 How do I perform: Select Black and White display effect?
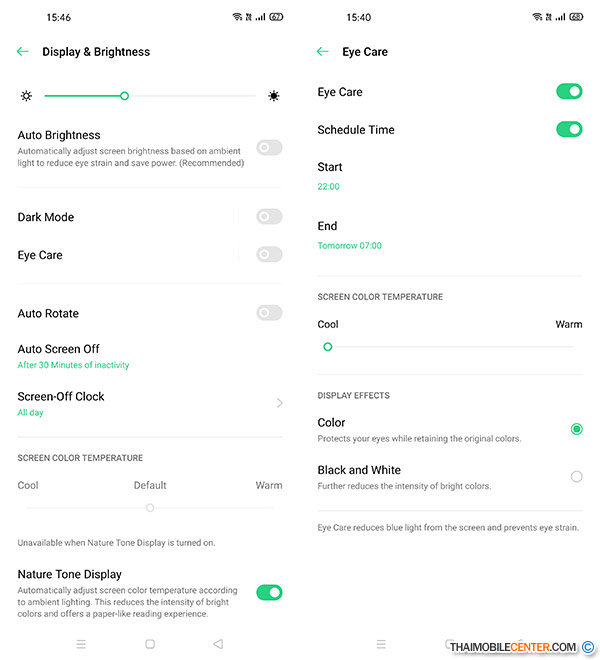[576, 476]
